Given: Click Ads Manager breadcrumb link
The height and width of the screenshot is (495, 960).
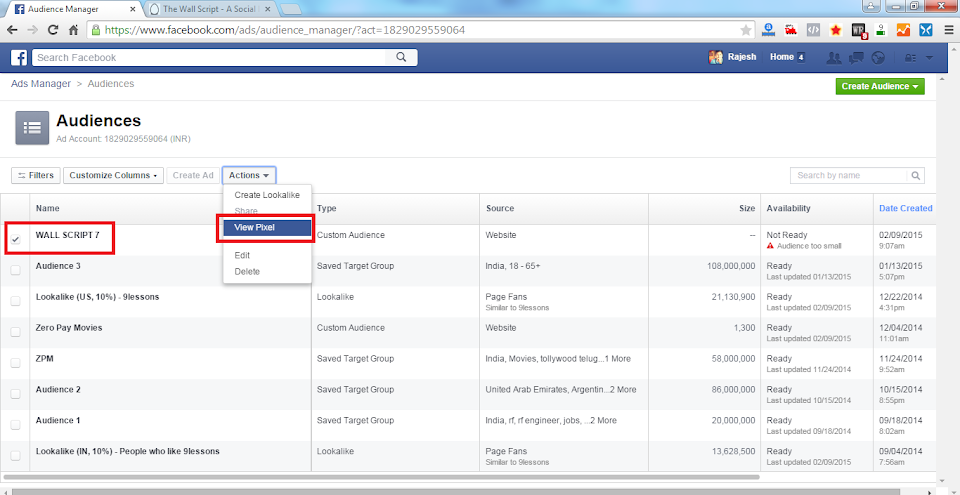Looking at the screenshot, I should (x=41, y=83).
